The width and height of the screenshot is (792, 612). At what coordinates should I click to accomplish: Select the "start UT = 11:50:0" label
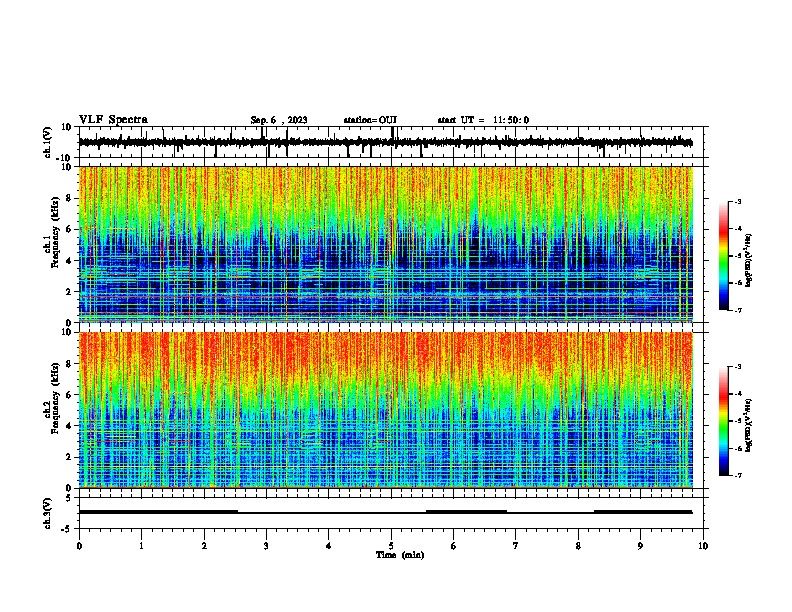pyautogui.click(x=483, y=120)
